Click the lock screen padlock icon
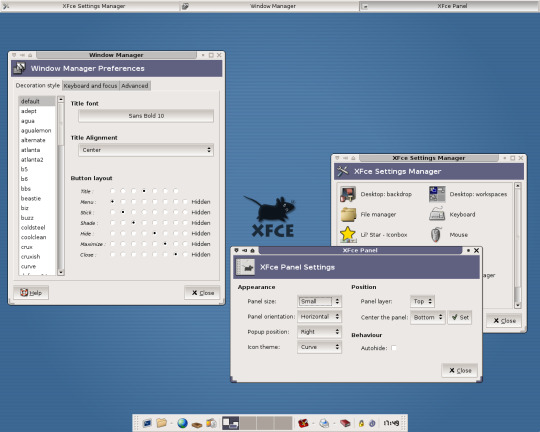This screenshot has height=432, width=540. 361,423
